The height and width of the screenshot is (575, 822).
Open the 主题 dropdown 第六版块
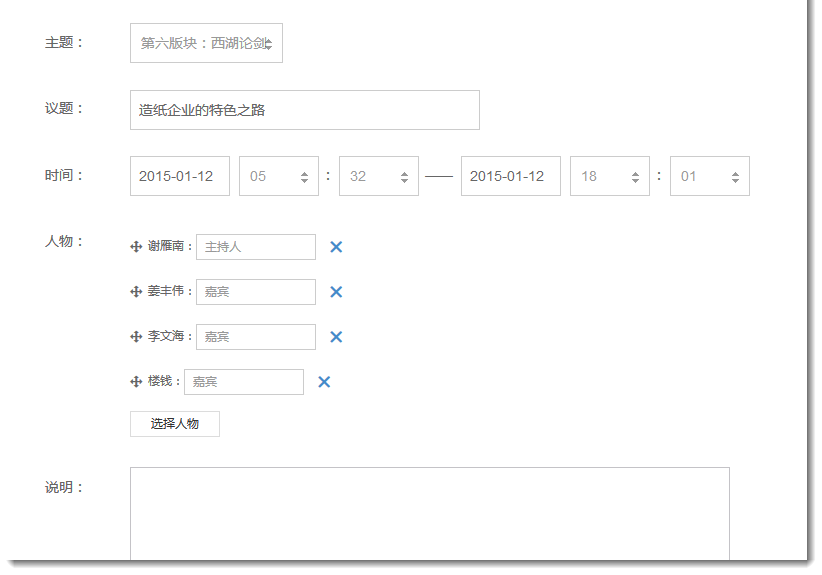(206, 43)
